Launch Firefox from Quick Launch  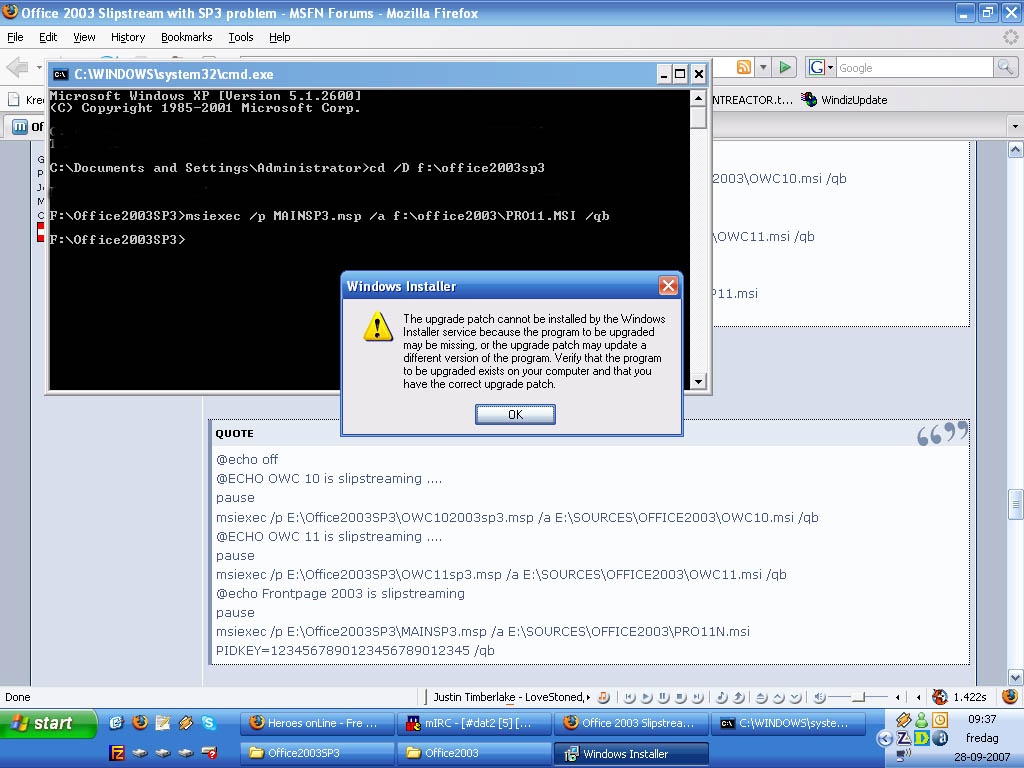point(140,722)
